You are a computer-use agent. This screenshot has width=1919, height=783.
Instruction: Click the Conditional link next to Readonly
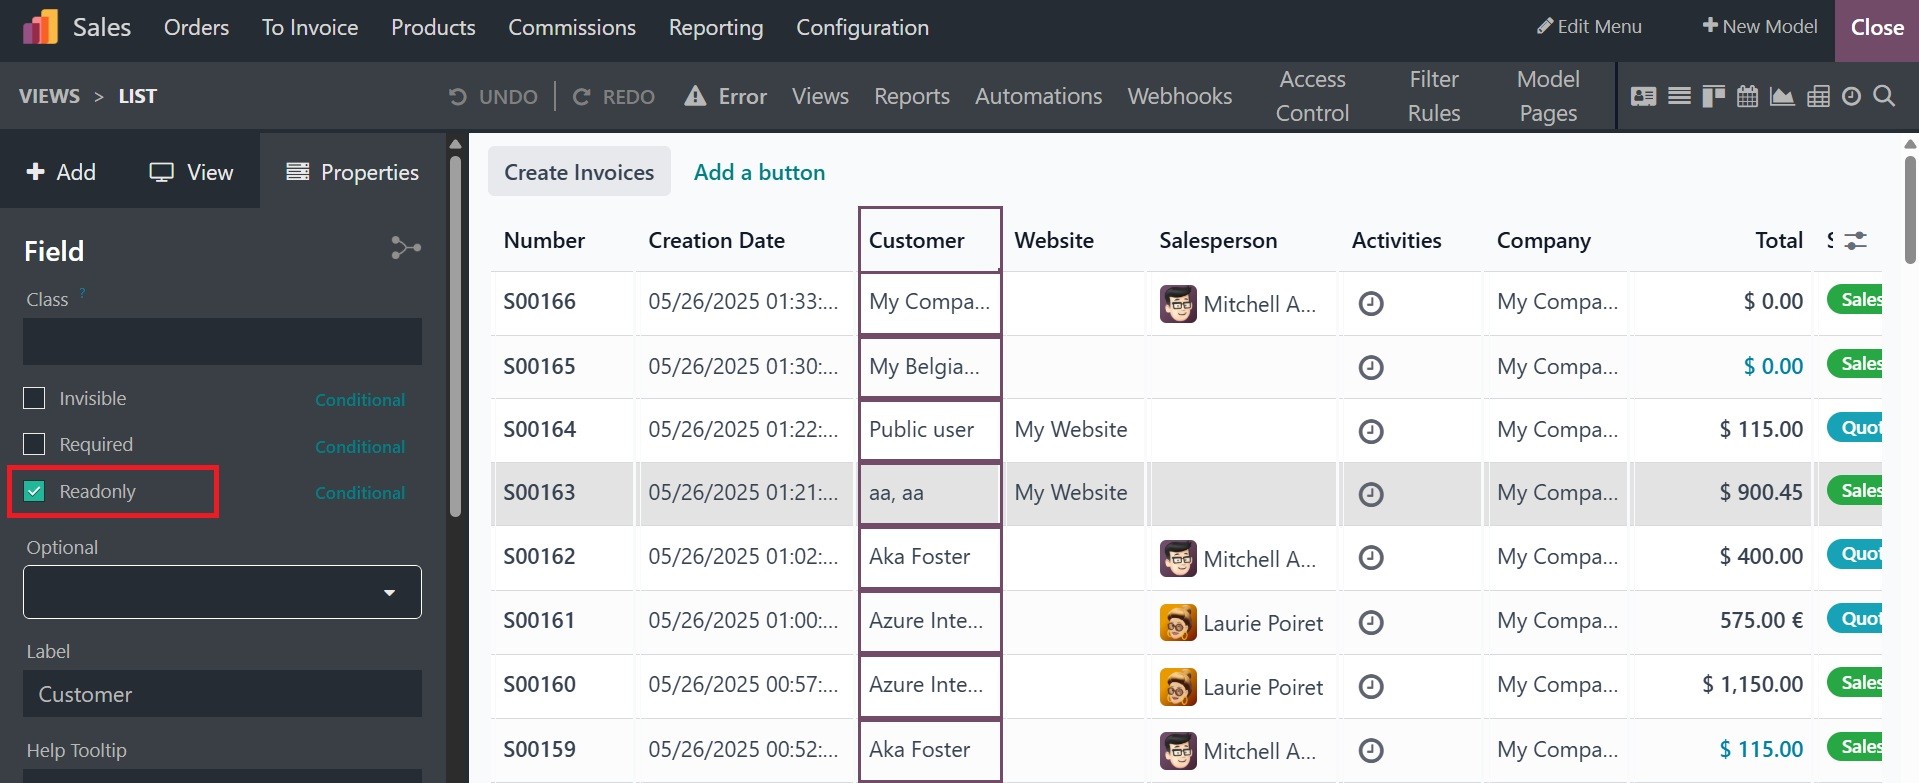coord(360,493)
